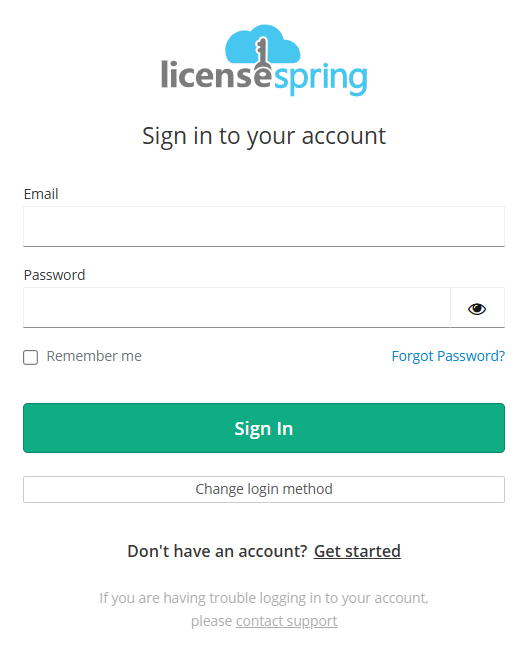Tick the Remember me checkbox

30,357
